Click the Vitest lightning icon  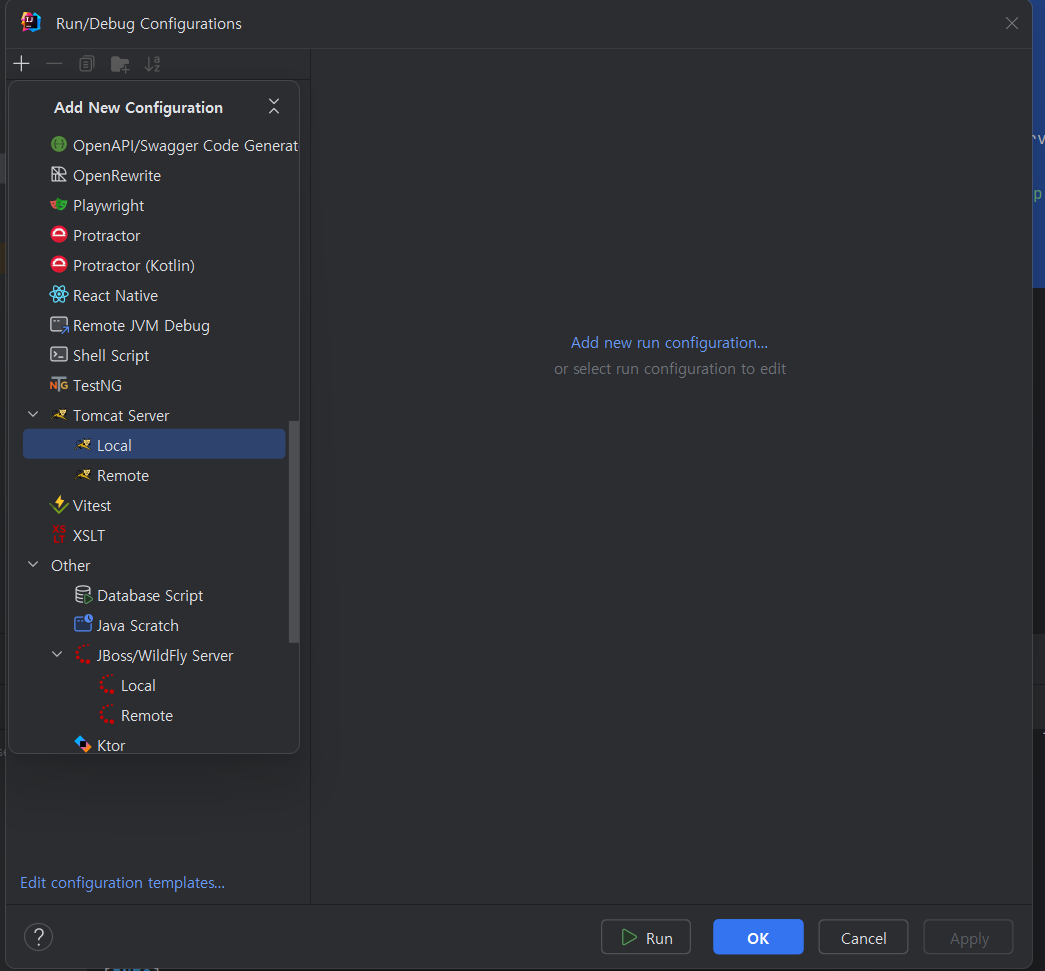(x=59, y=504)
